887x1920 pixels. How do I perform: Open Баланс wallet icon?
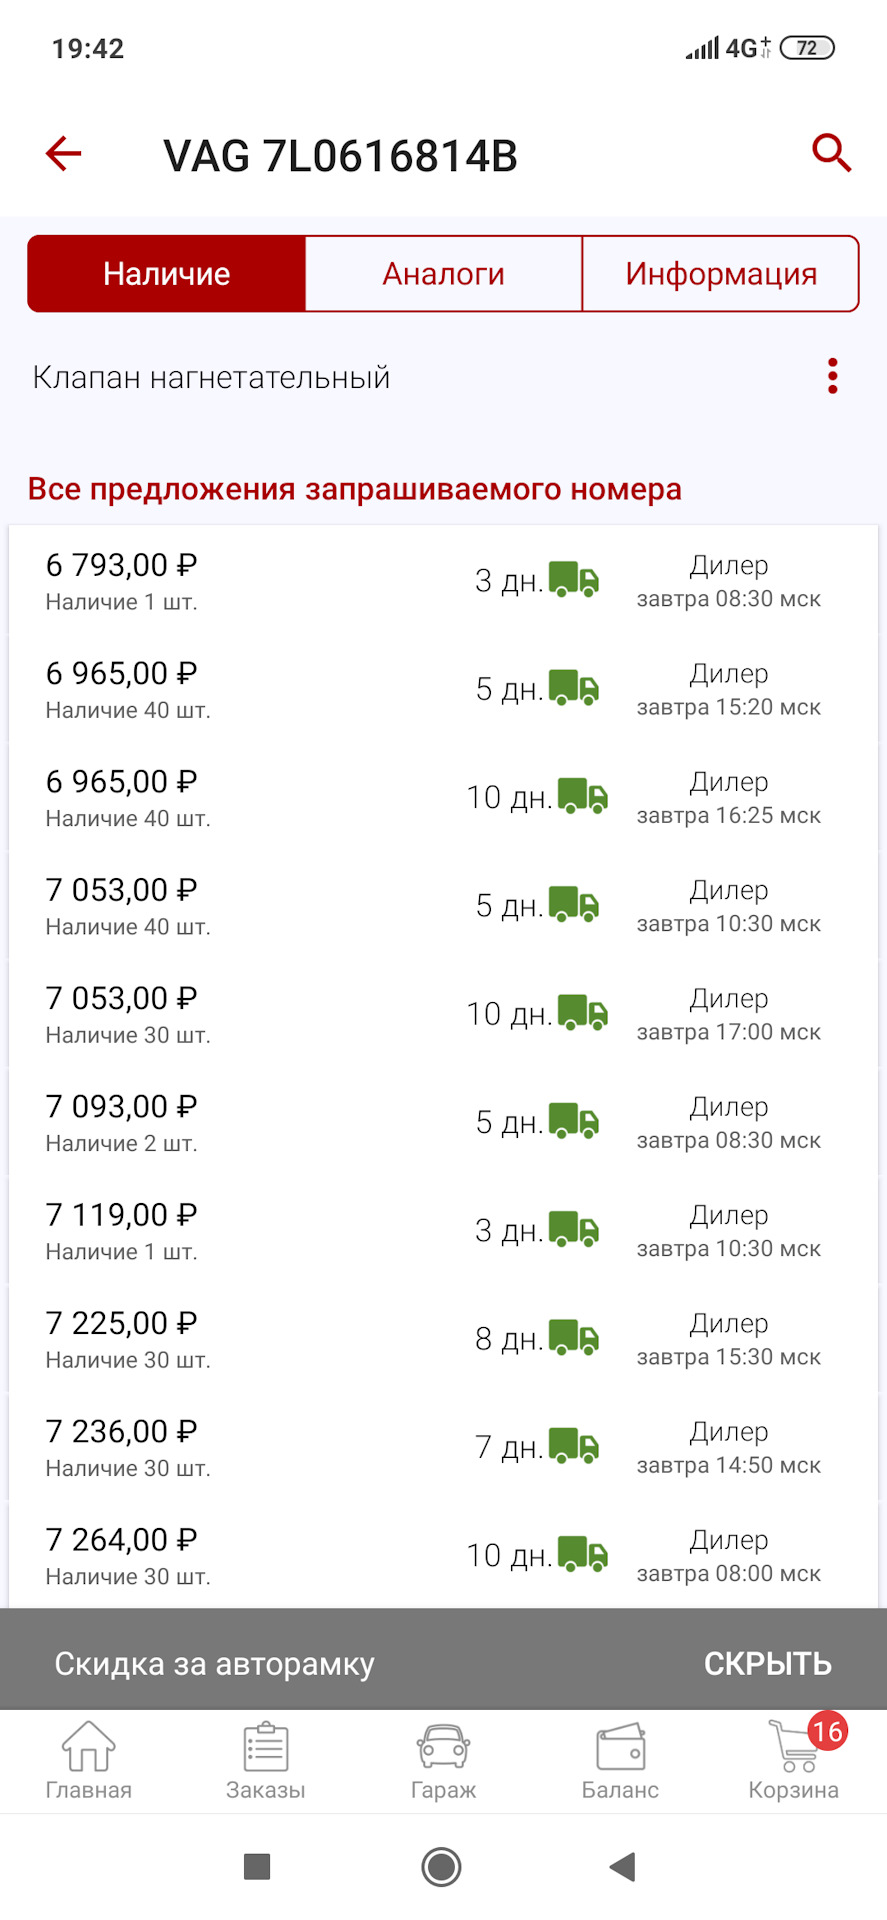click(x=620, y=1762)
